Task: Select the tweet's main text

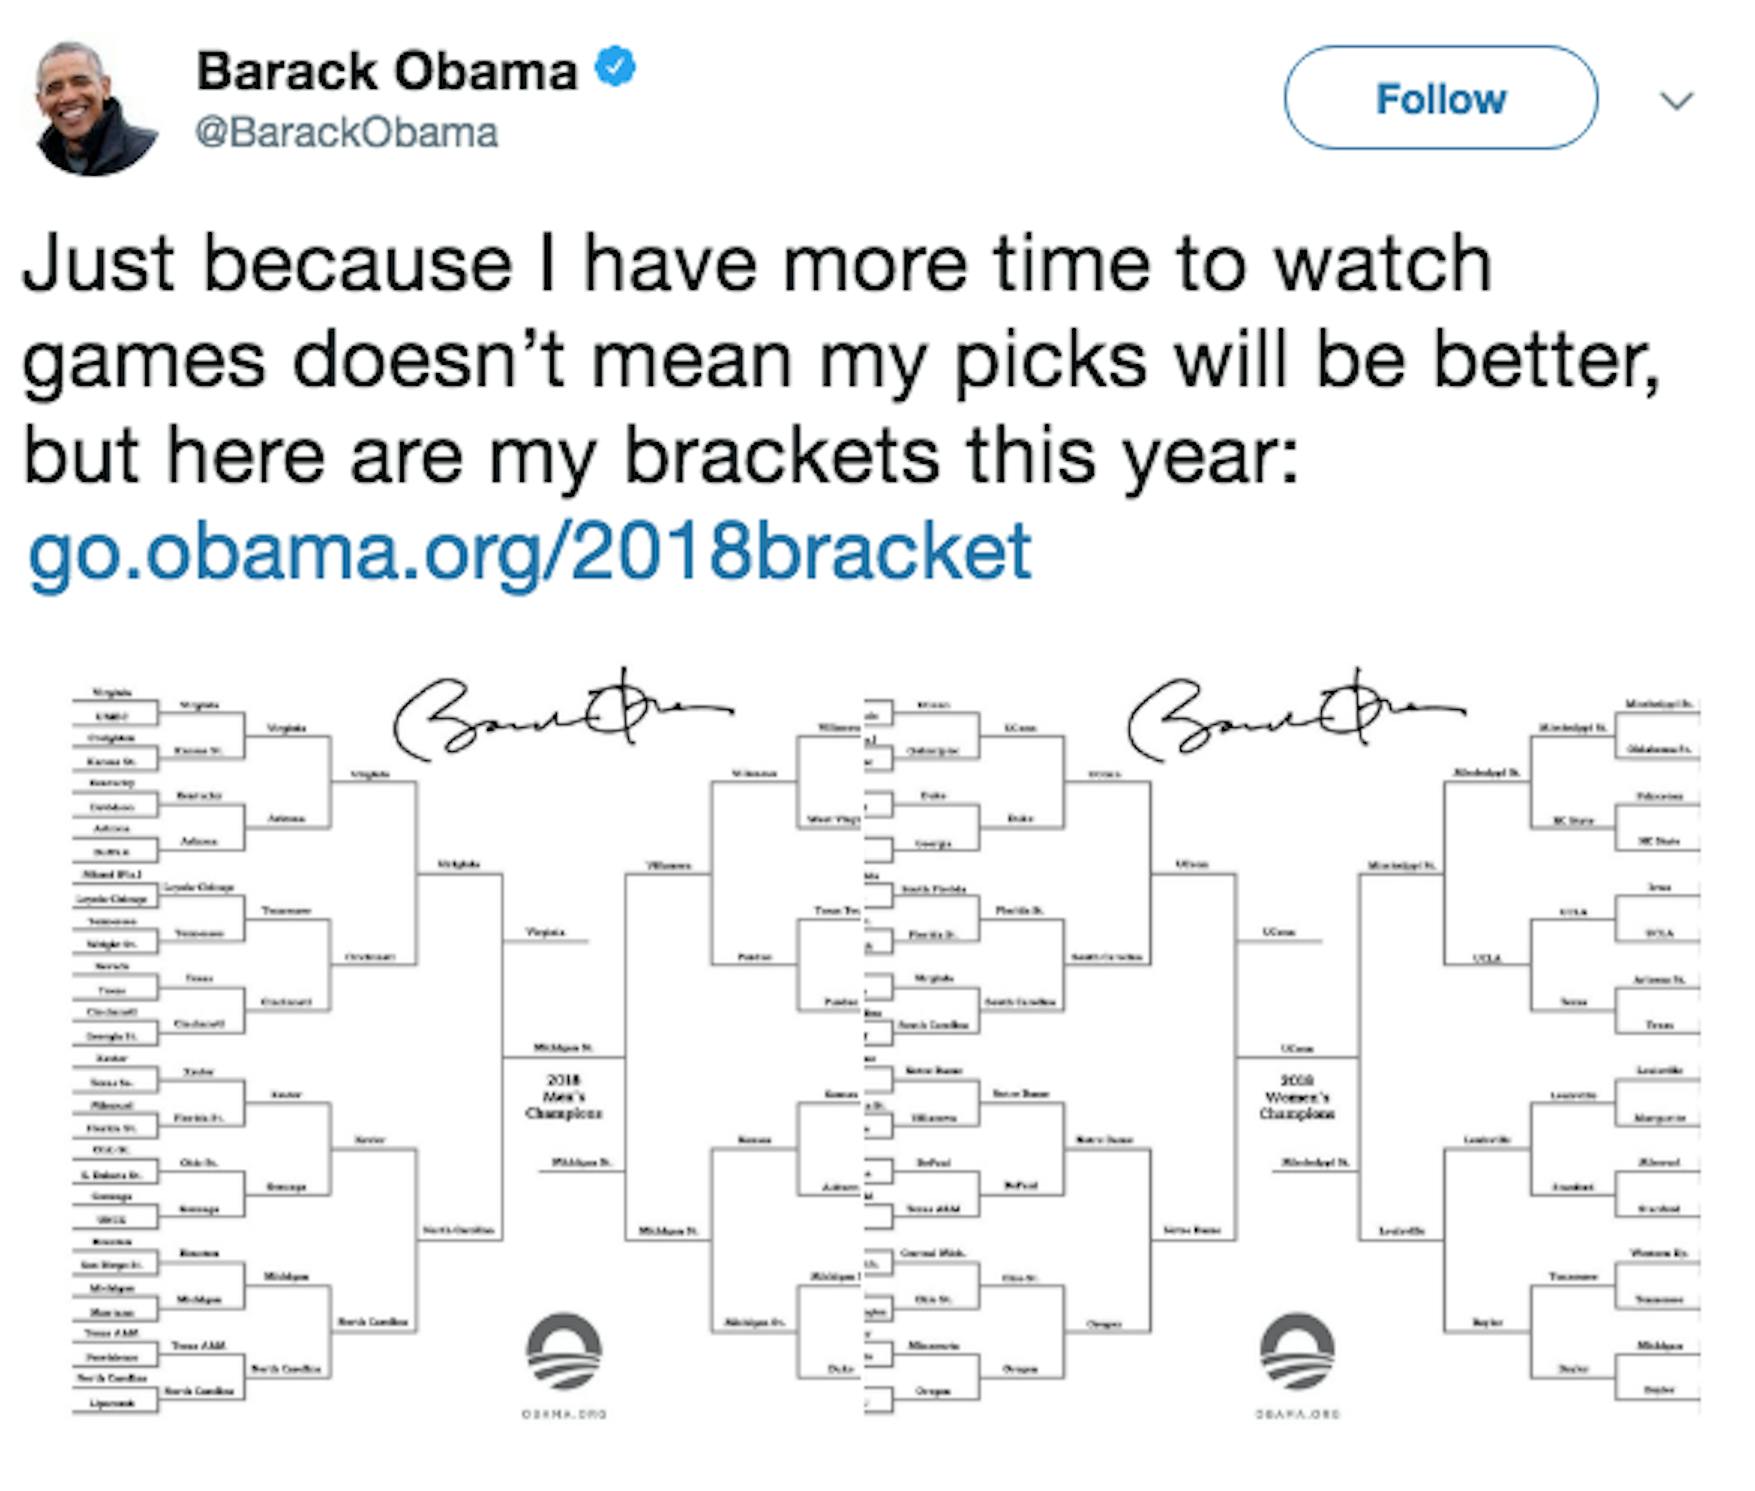Action: [841, 359]
